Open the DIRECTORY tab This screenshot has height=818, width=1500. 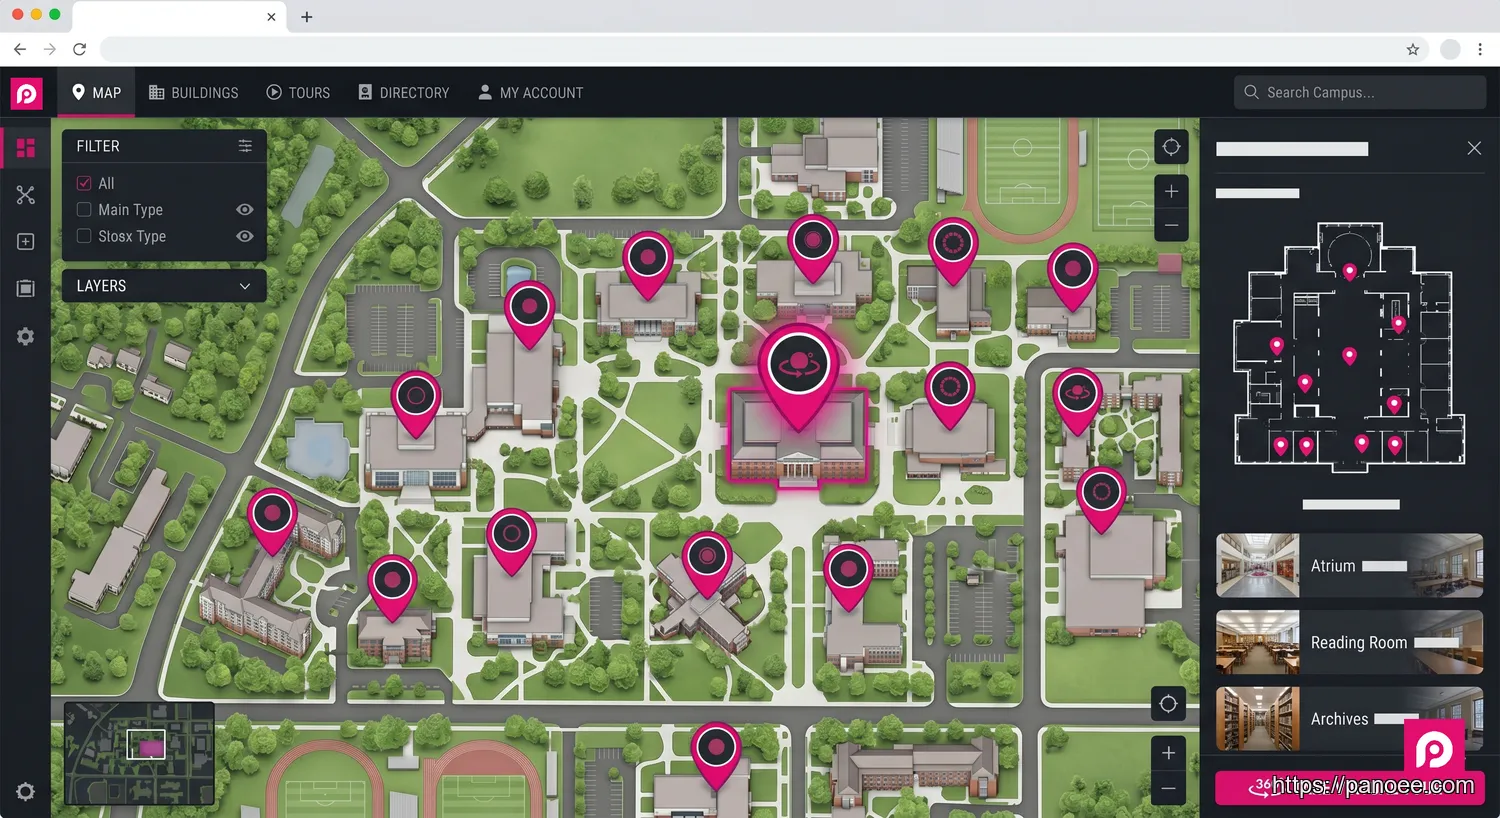coord(404,93)
